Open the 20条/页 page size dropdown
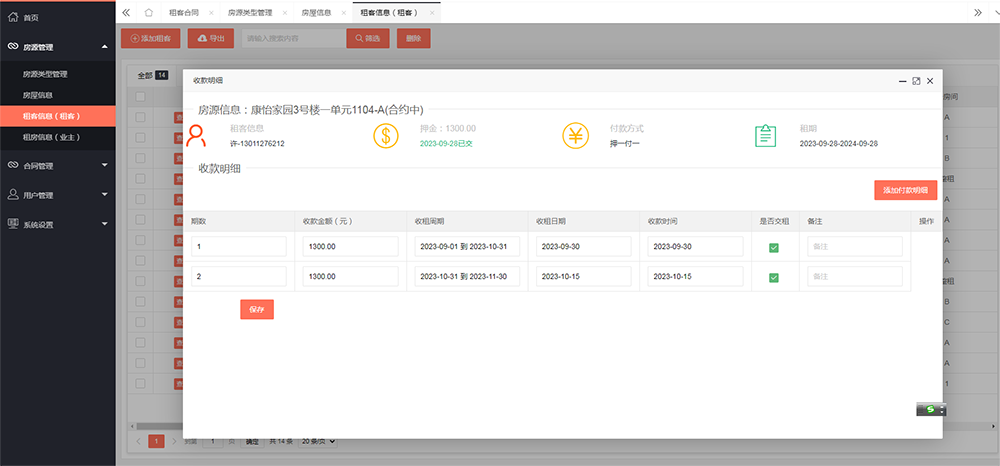This screenshot has width=1000, height=466. [319, 441]
